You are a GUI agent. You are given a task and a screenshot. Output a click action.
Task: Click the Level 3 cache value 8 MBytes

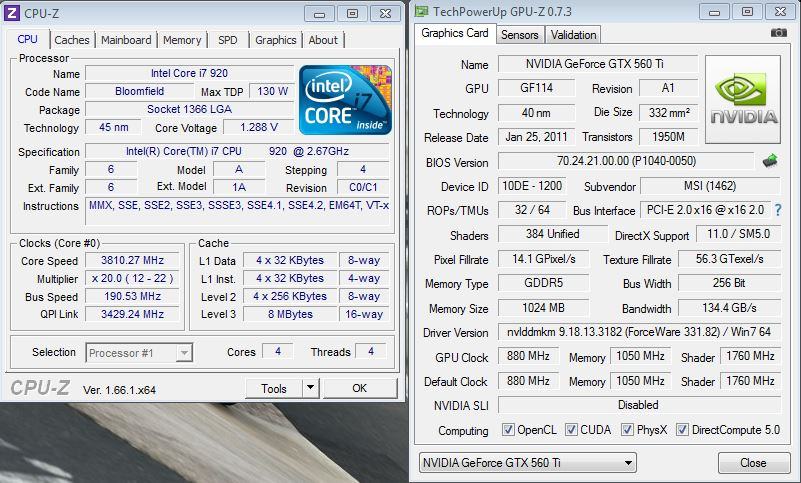tap(290, 314)
